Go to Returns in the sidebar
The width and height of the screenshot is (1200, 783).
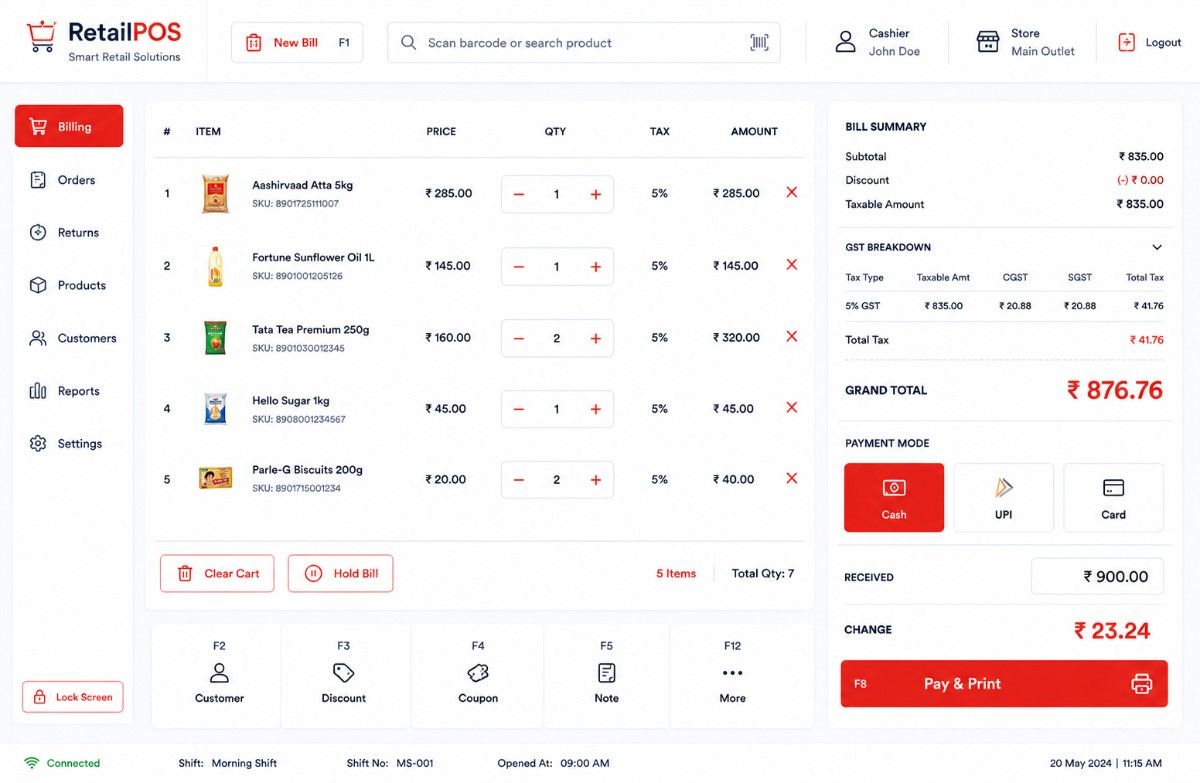click(69, 232)
